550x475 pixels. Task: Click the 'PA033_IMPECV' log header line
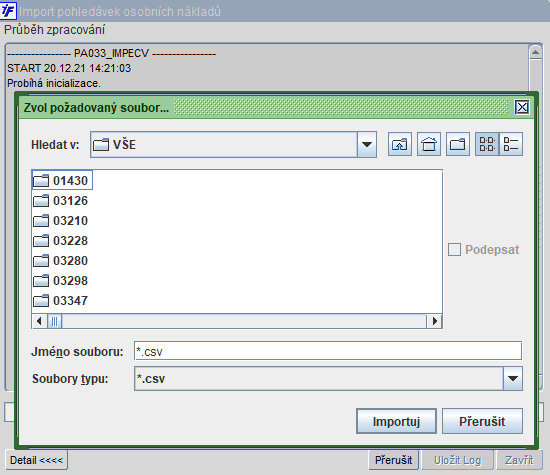112,53
